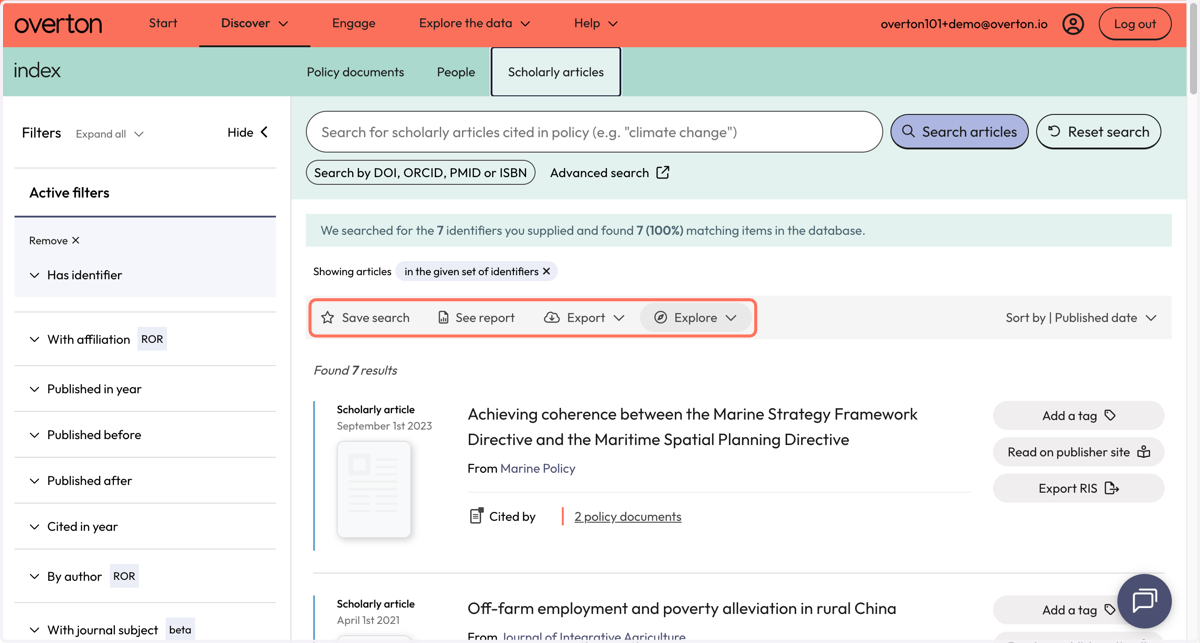Click the overton101+demo@overton.io account text
This screenshot has width=1200, height=643.
click(x=964, y=24)
